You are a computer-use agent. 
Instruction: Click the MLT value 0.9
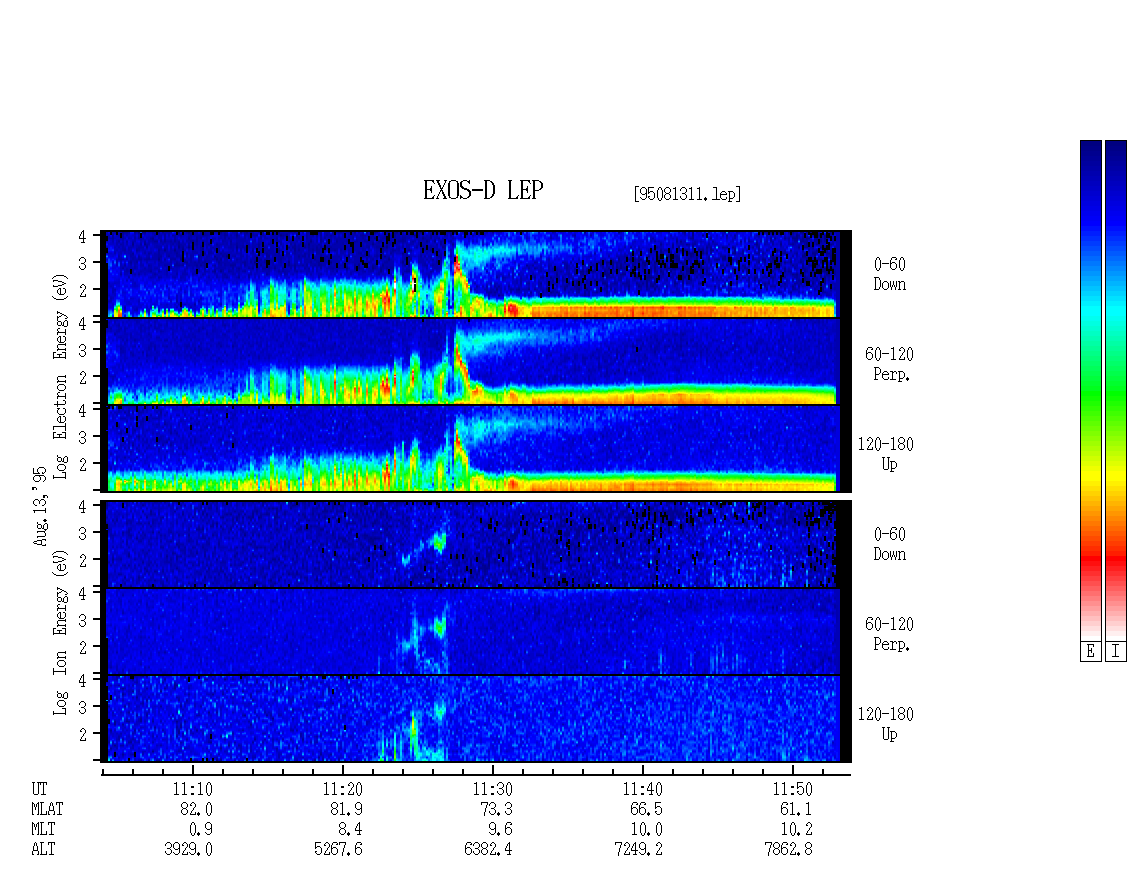(200, 830)
